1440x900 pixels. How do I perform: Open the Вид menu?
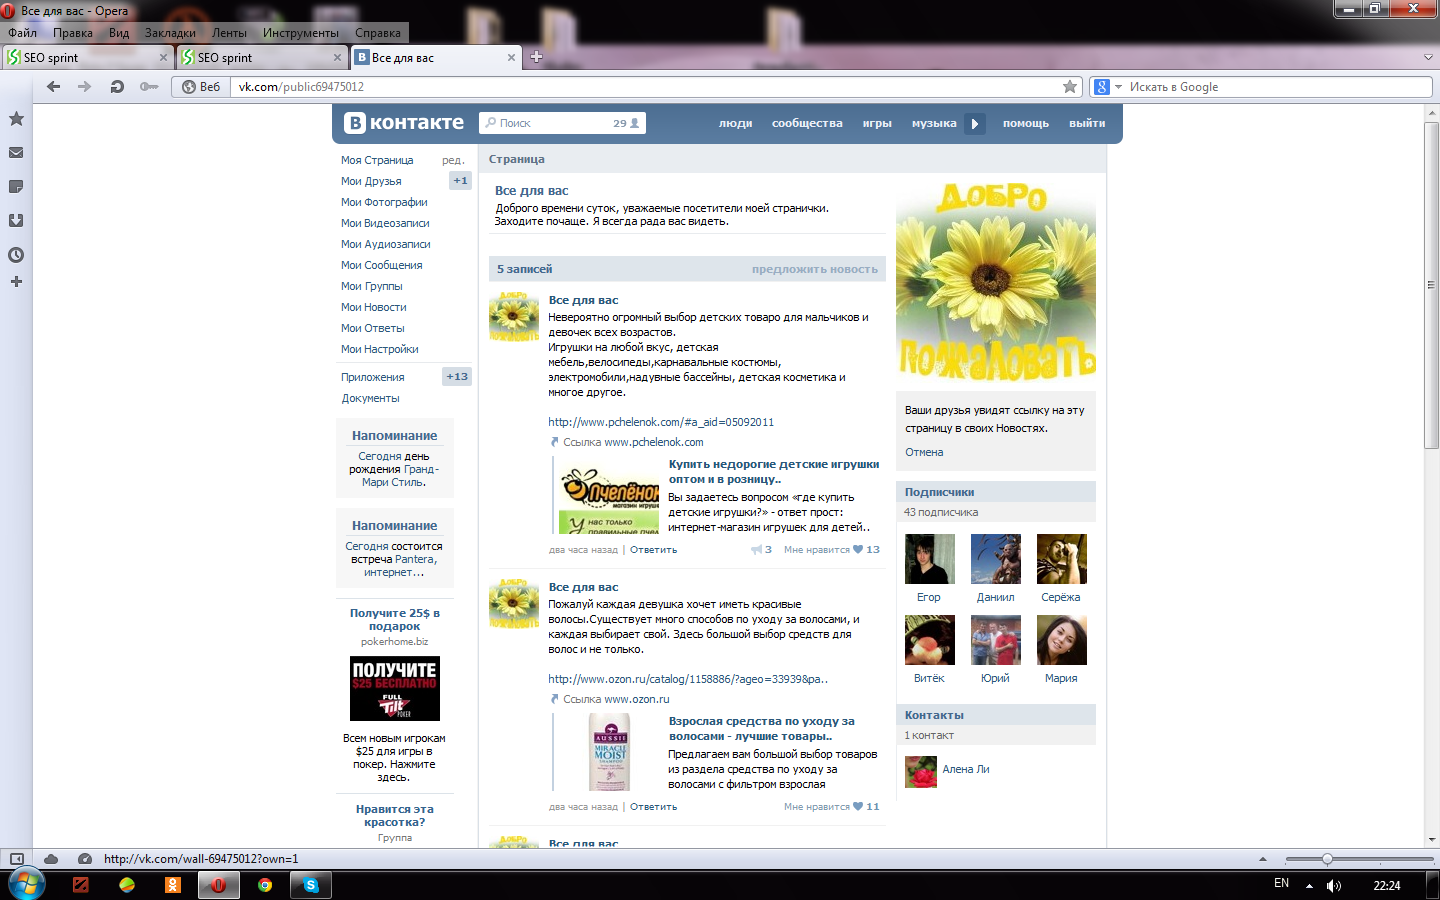coord(119,33)
